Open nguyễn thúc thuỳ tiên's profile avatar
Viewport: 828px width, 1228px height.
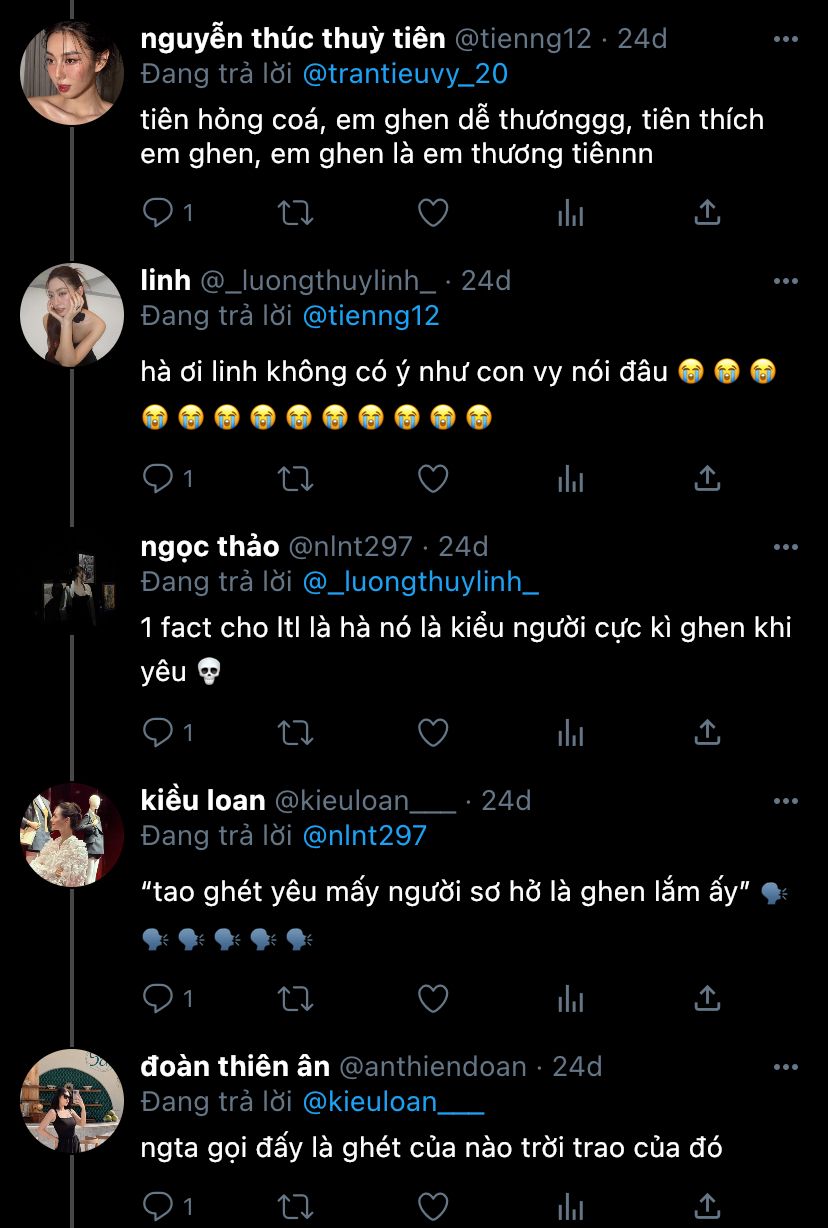72,74
